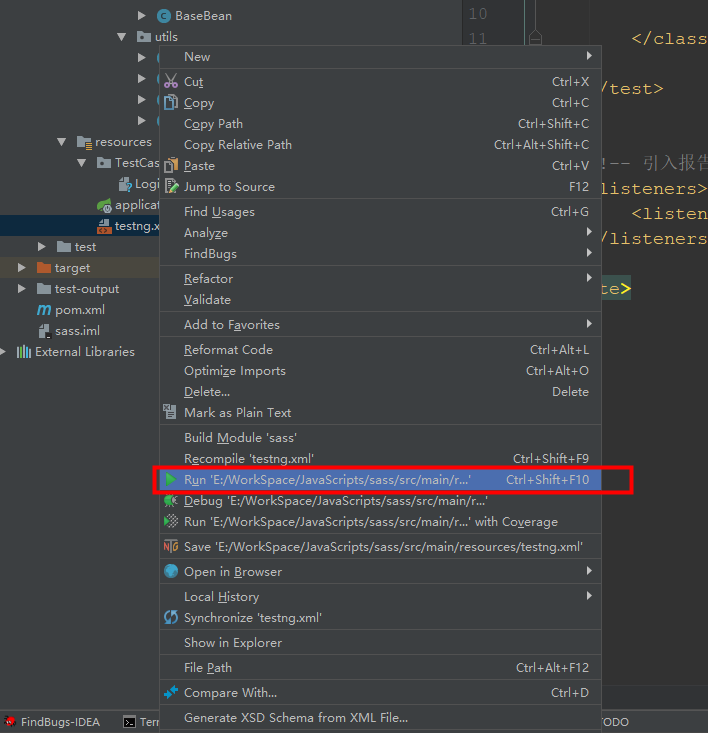Select File Path entry

click(x=380, y=667)
